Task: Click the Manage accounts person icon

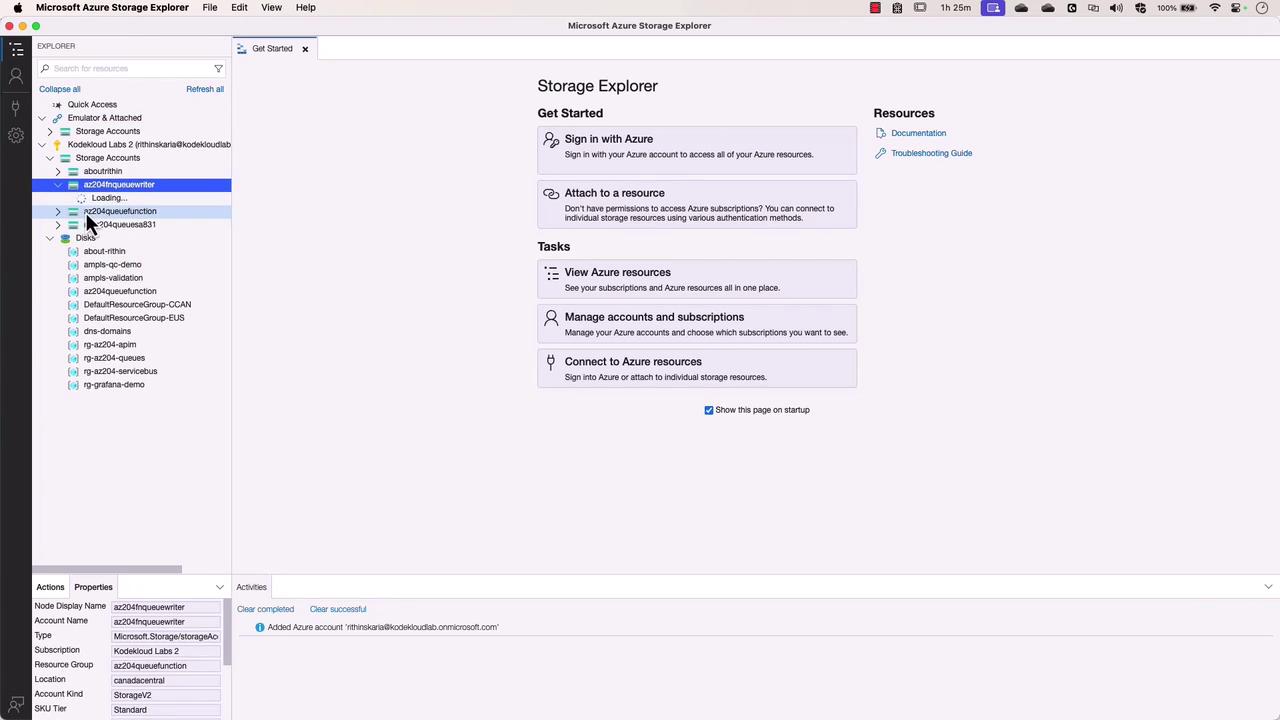Action: coord(551,318)
